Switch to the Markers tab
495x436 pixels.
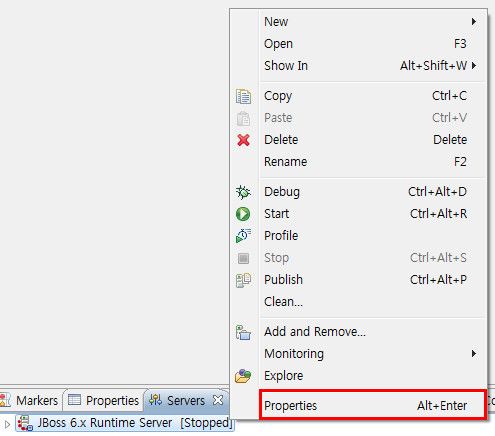pyautogui.click(x=30, y=400)
